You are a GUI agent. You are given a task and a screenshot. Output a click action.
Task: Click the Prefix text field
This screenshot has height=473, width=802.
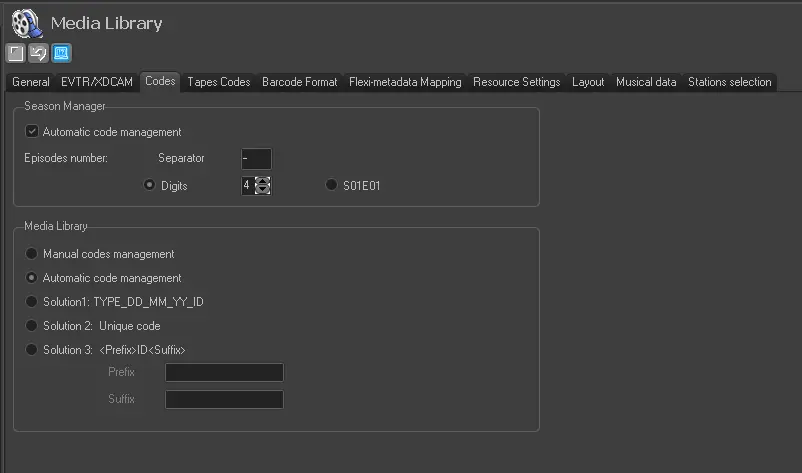coord(224,373)
